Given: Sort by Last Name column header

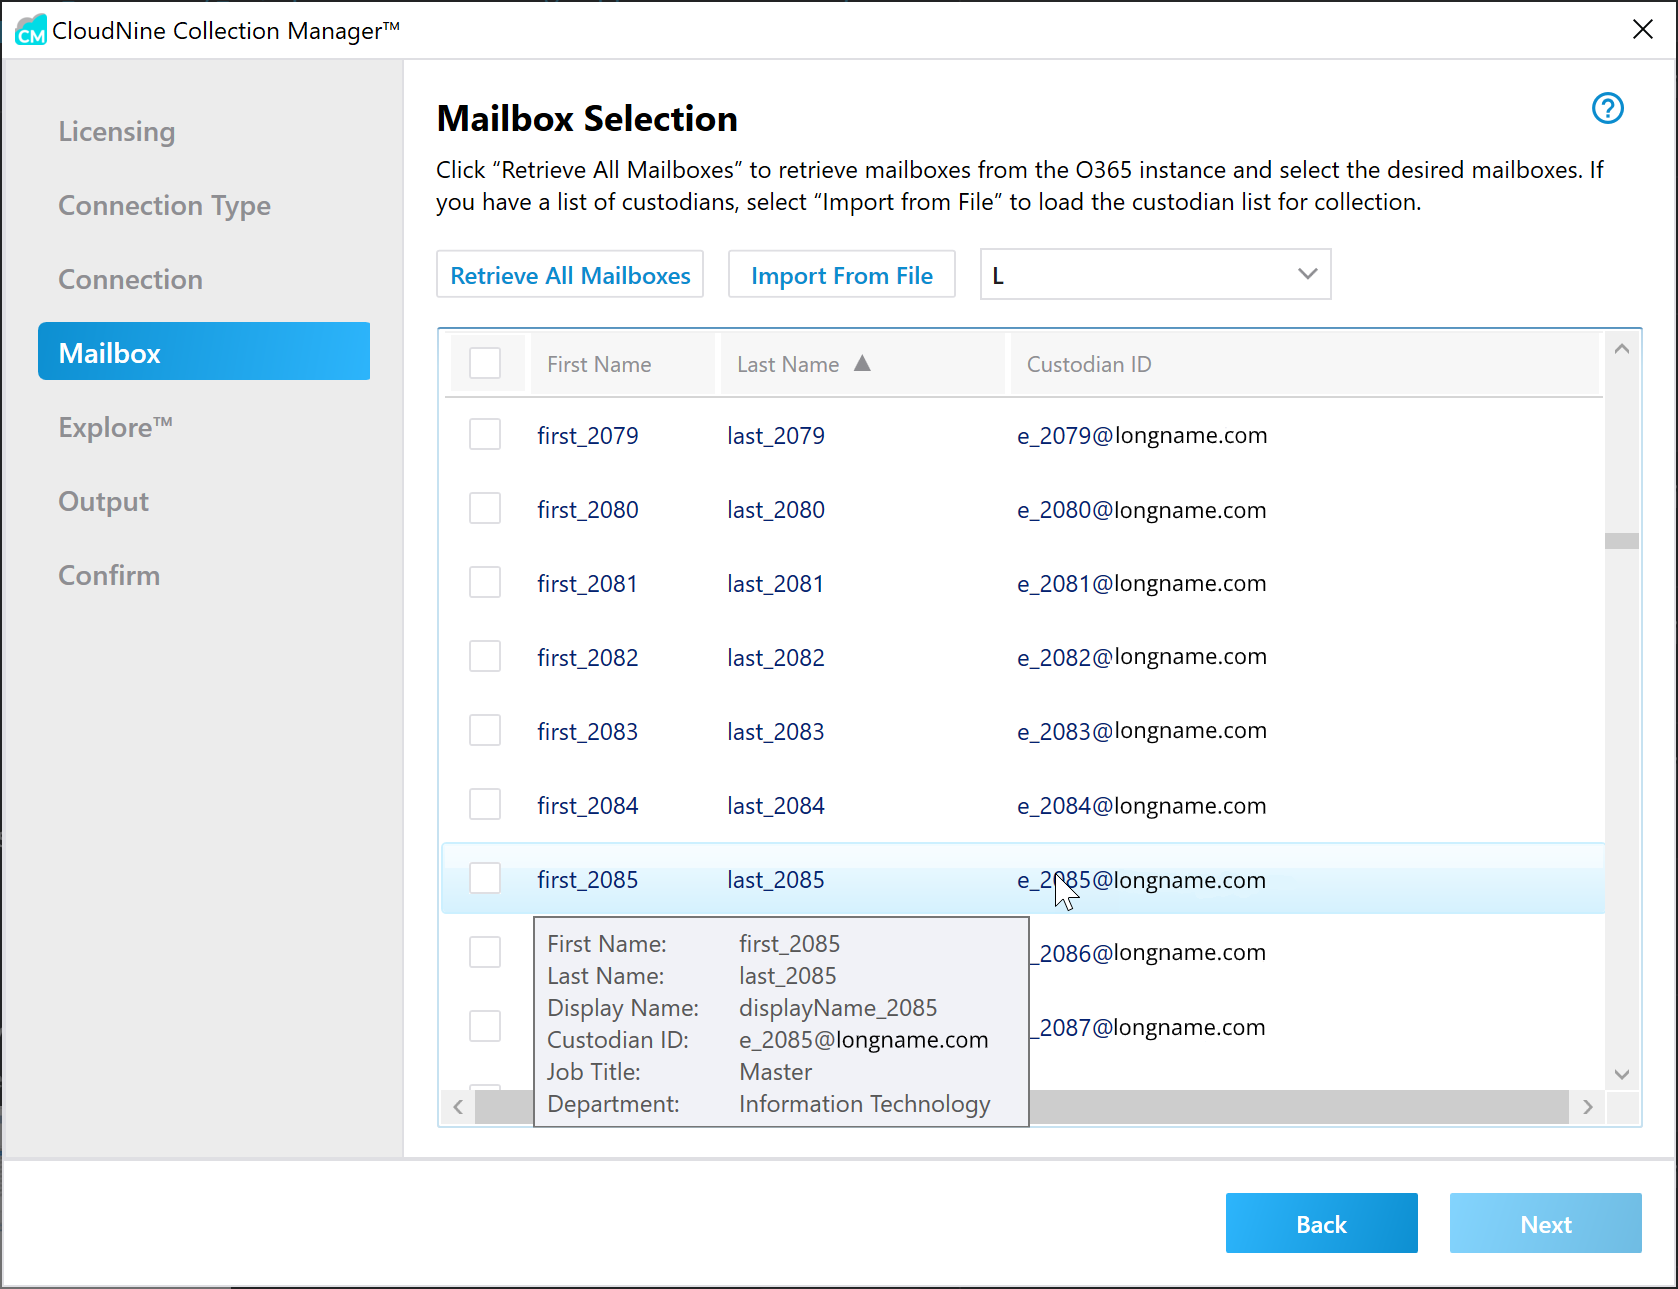Looking at the screenshot, I should (863, 364).
